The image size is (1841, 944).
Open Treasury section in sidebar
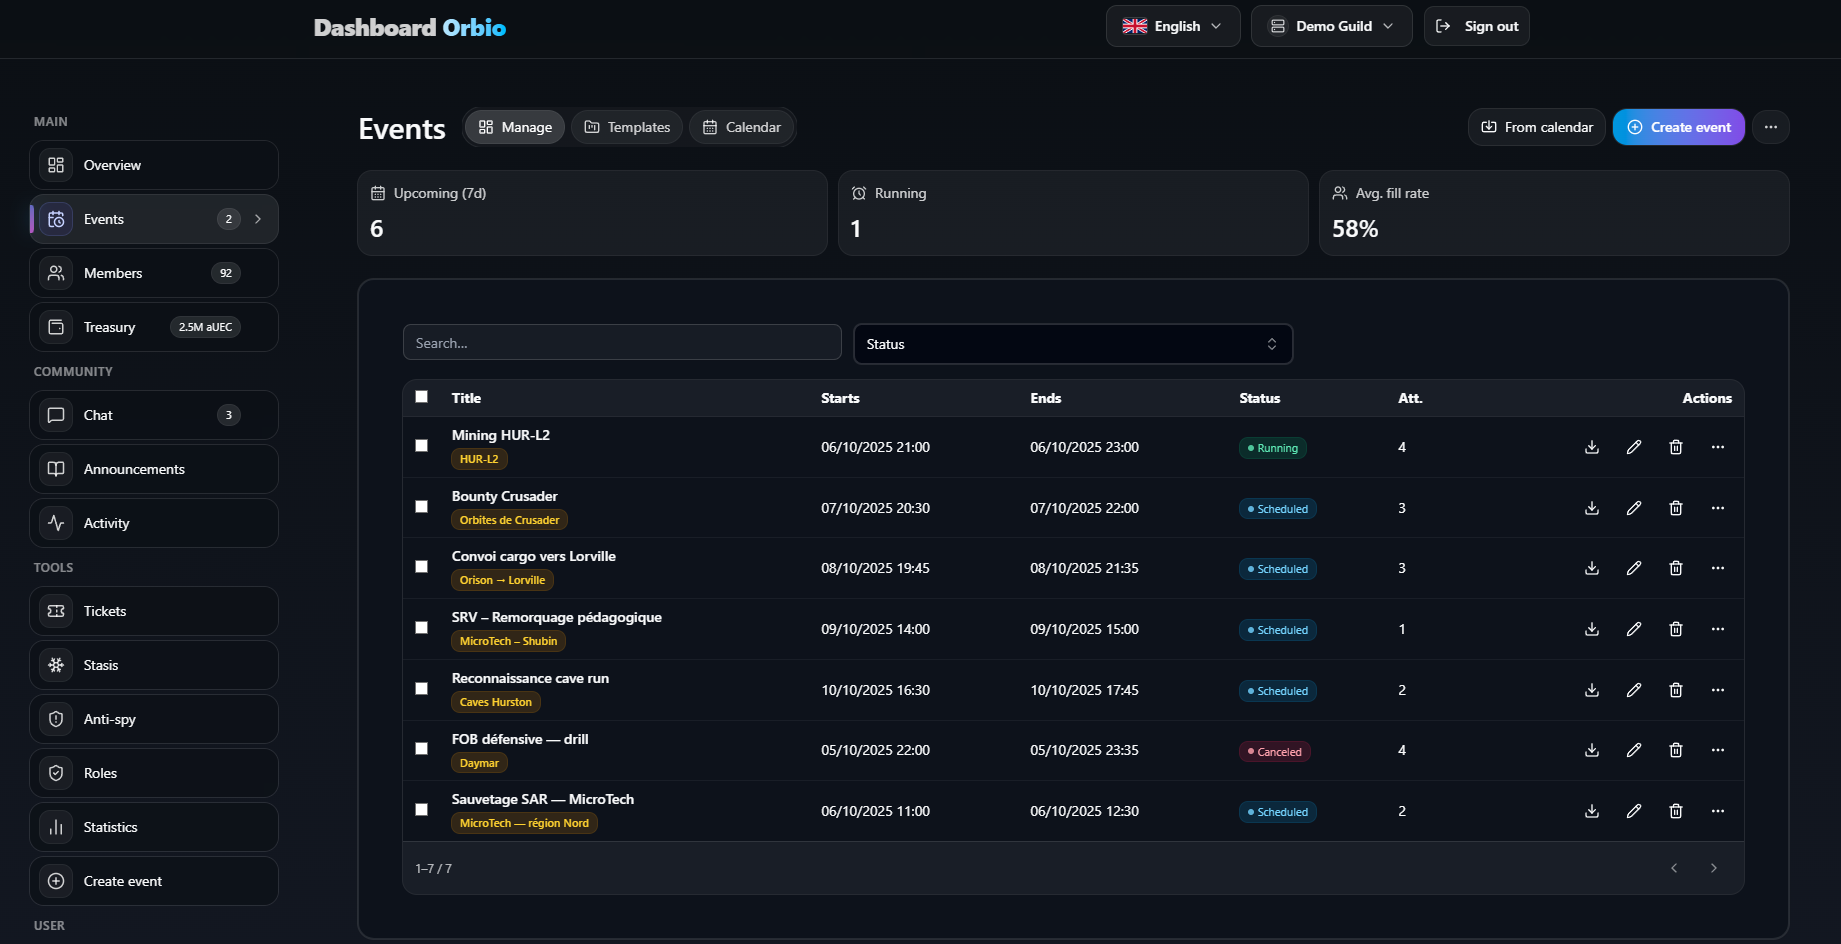154,327
